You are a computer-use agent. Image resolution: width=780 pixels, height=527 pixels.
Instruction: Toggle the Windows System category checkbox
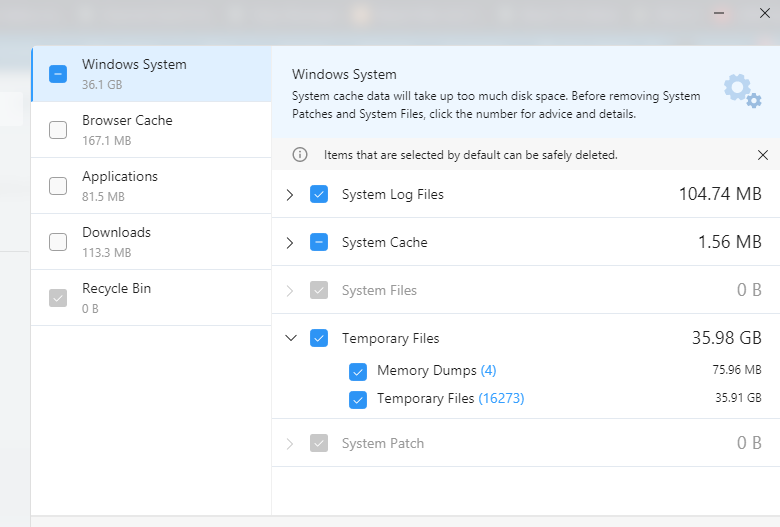pos(58,74)
